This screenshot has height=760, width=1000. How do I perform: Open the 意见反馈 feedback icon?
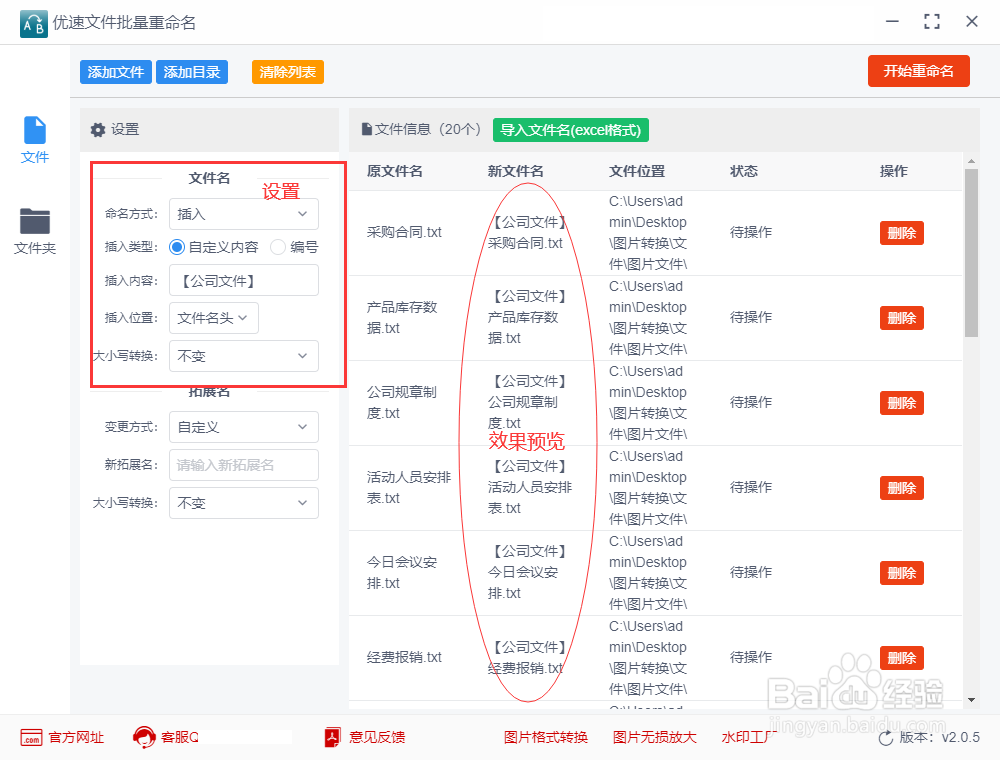(333, 738)
